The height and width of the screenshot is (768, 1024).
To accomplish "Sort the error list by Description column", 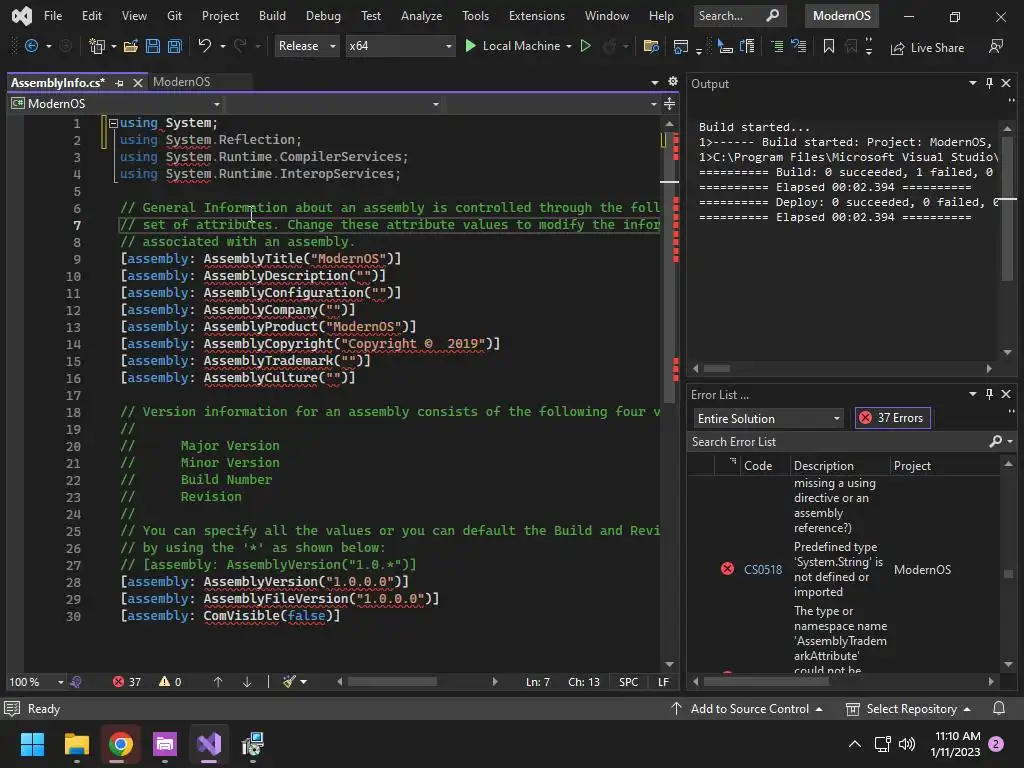I will pyautogui.click(x=824, y=466).
